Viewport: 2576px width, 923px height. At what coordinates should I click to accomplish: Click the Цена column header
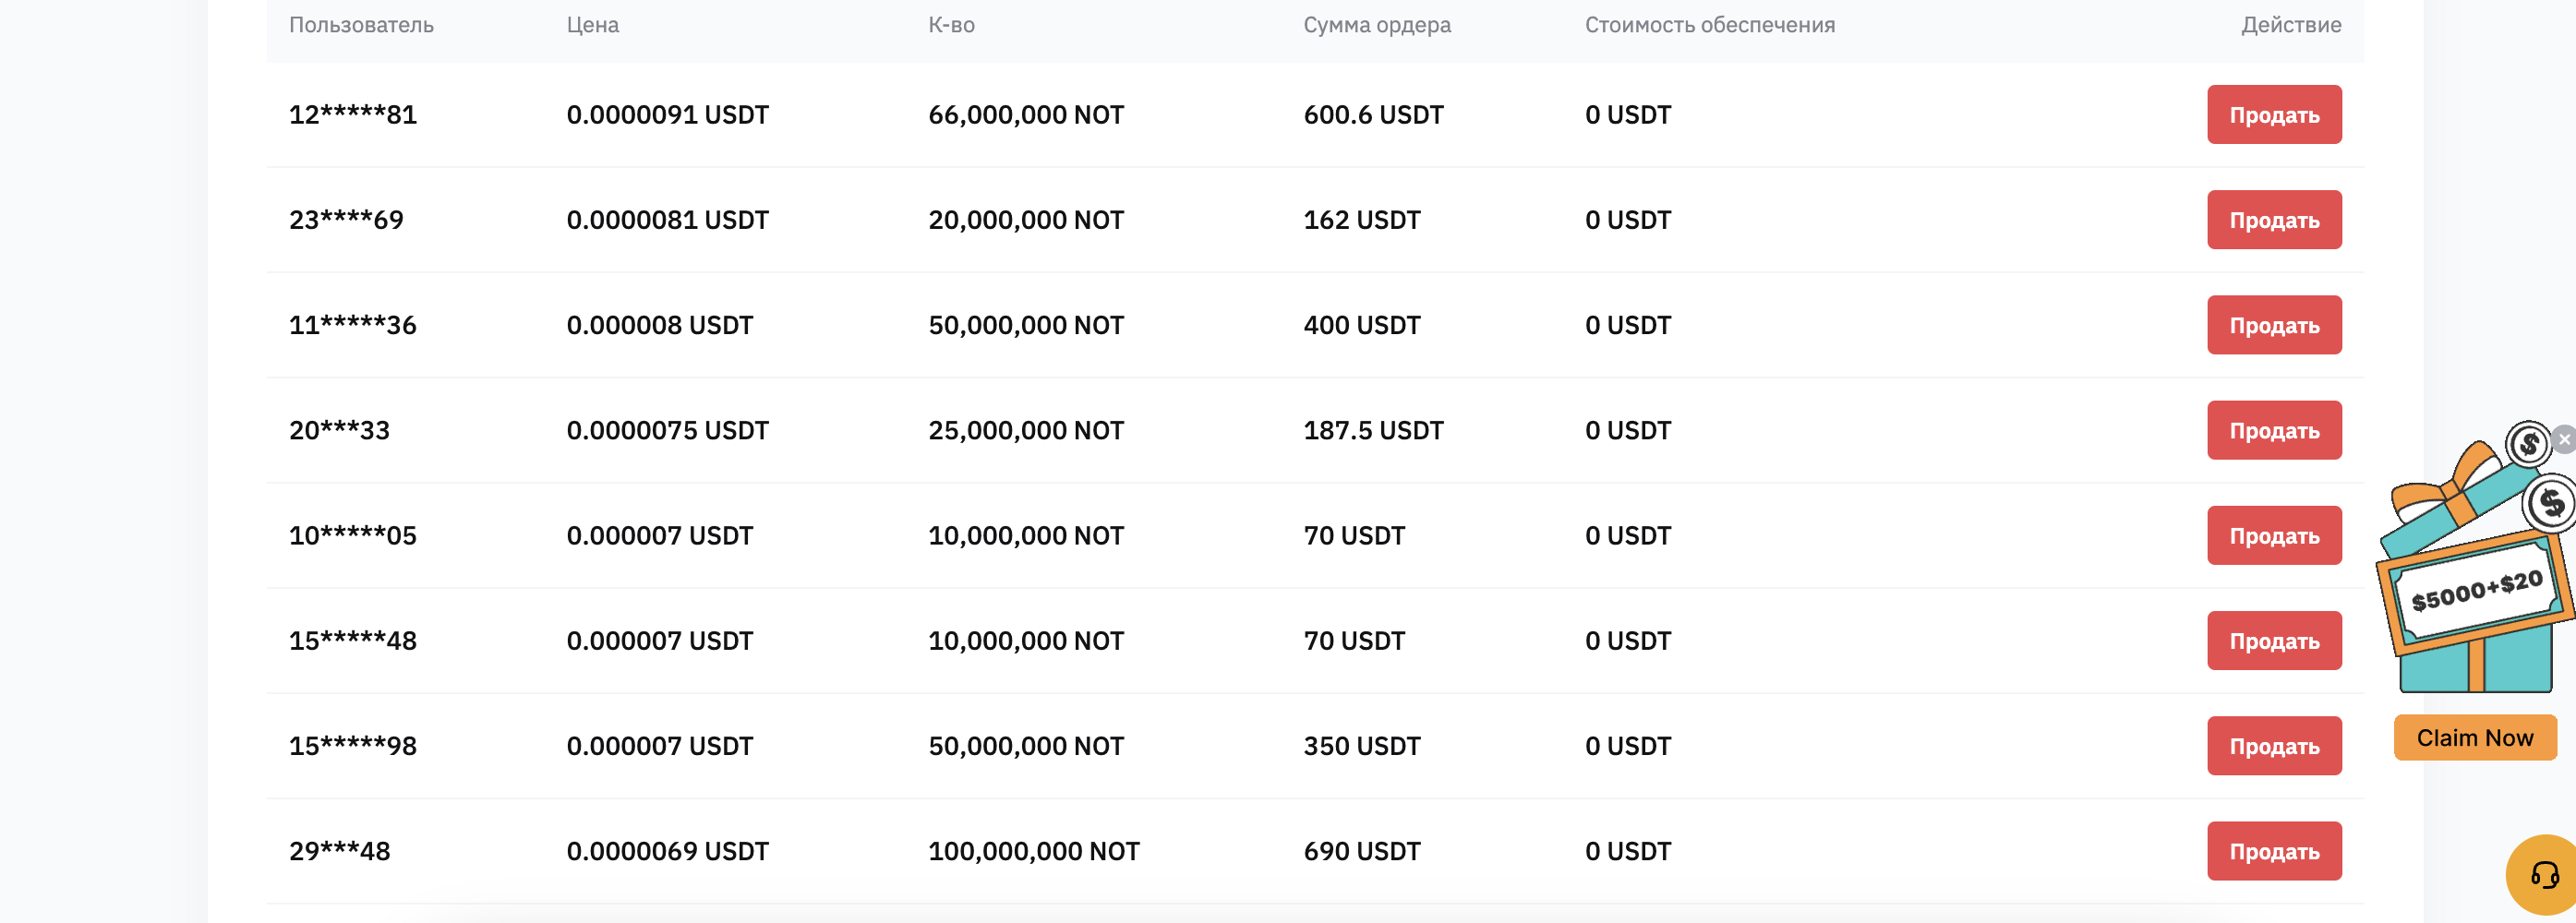(x=593, y=25)
